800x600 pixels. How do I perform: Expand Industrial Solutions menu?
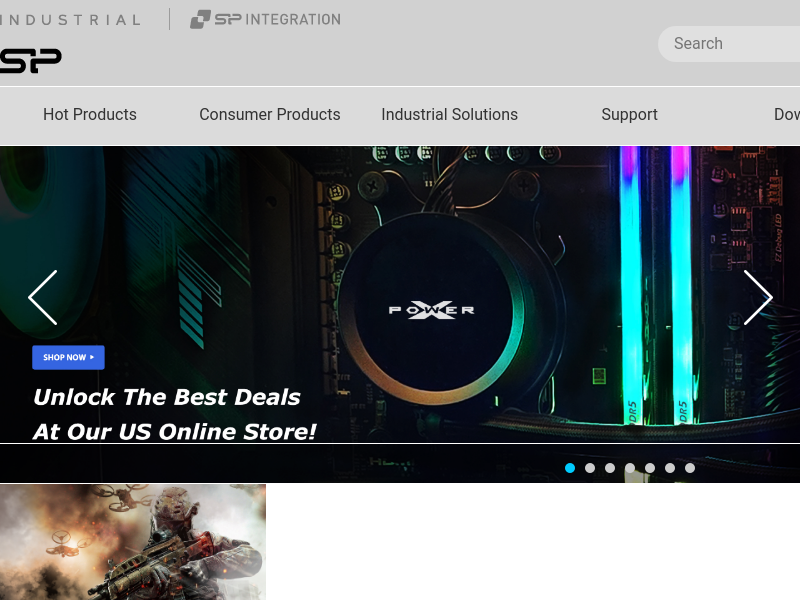coord(449,114)
